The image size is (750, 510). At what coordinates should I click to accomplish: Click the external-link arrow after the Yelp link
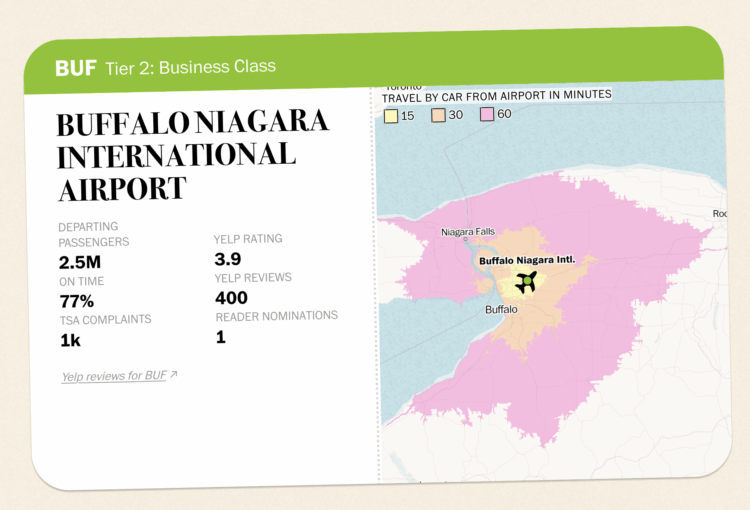[x=174, y=374]
